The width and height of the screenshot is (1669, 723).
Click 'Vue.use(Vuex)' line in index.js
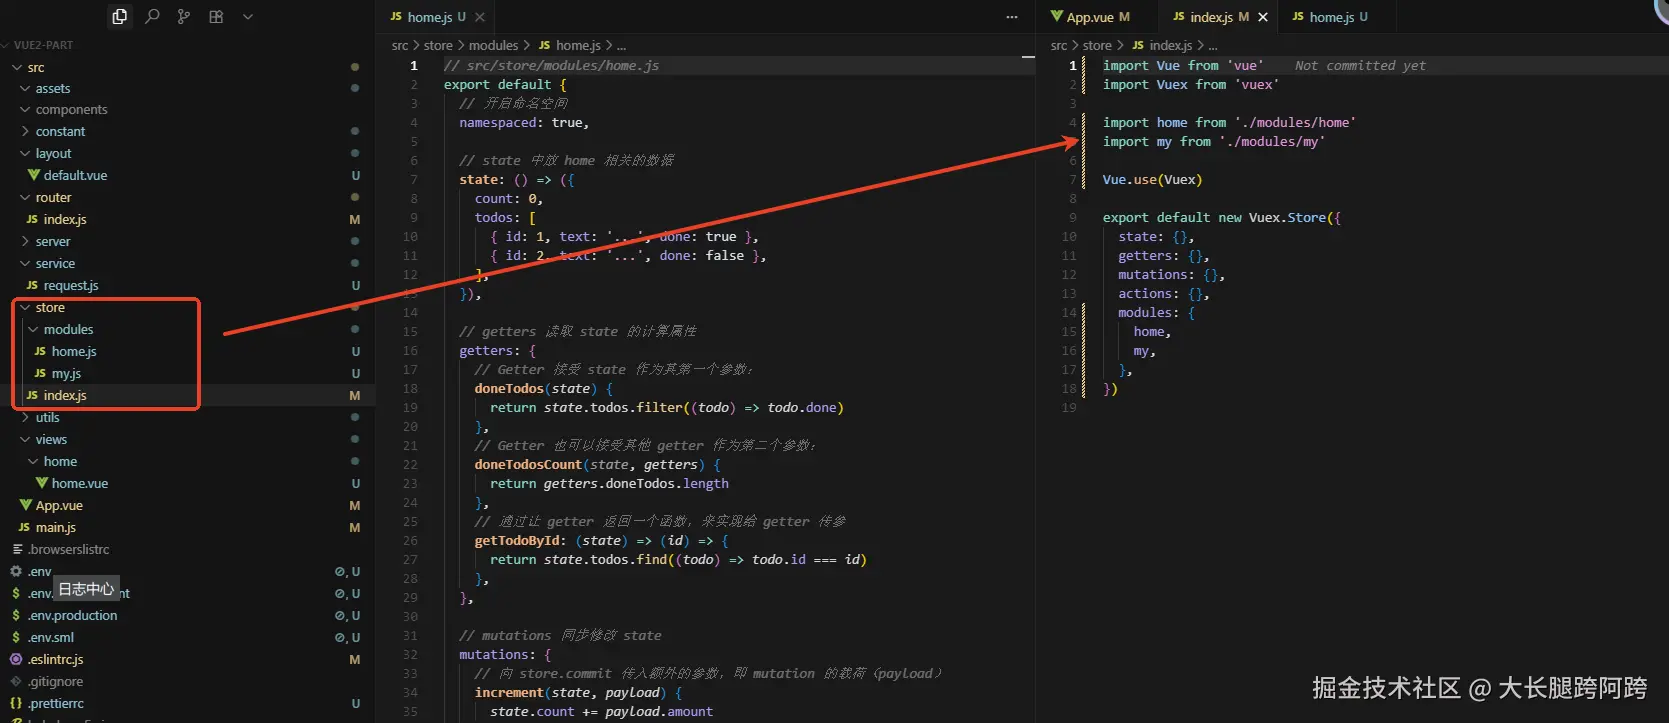[x=1152, y=180]
